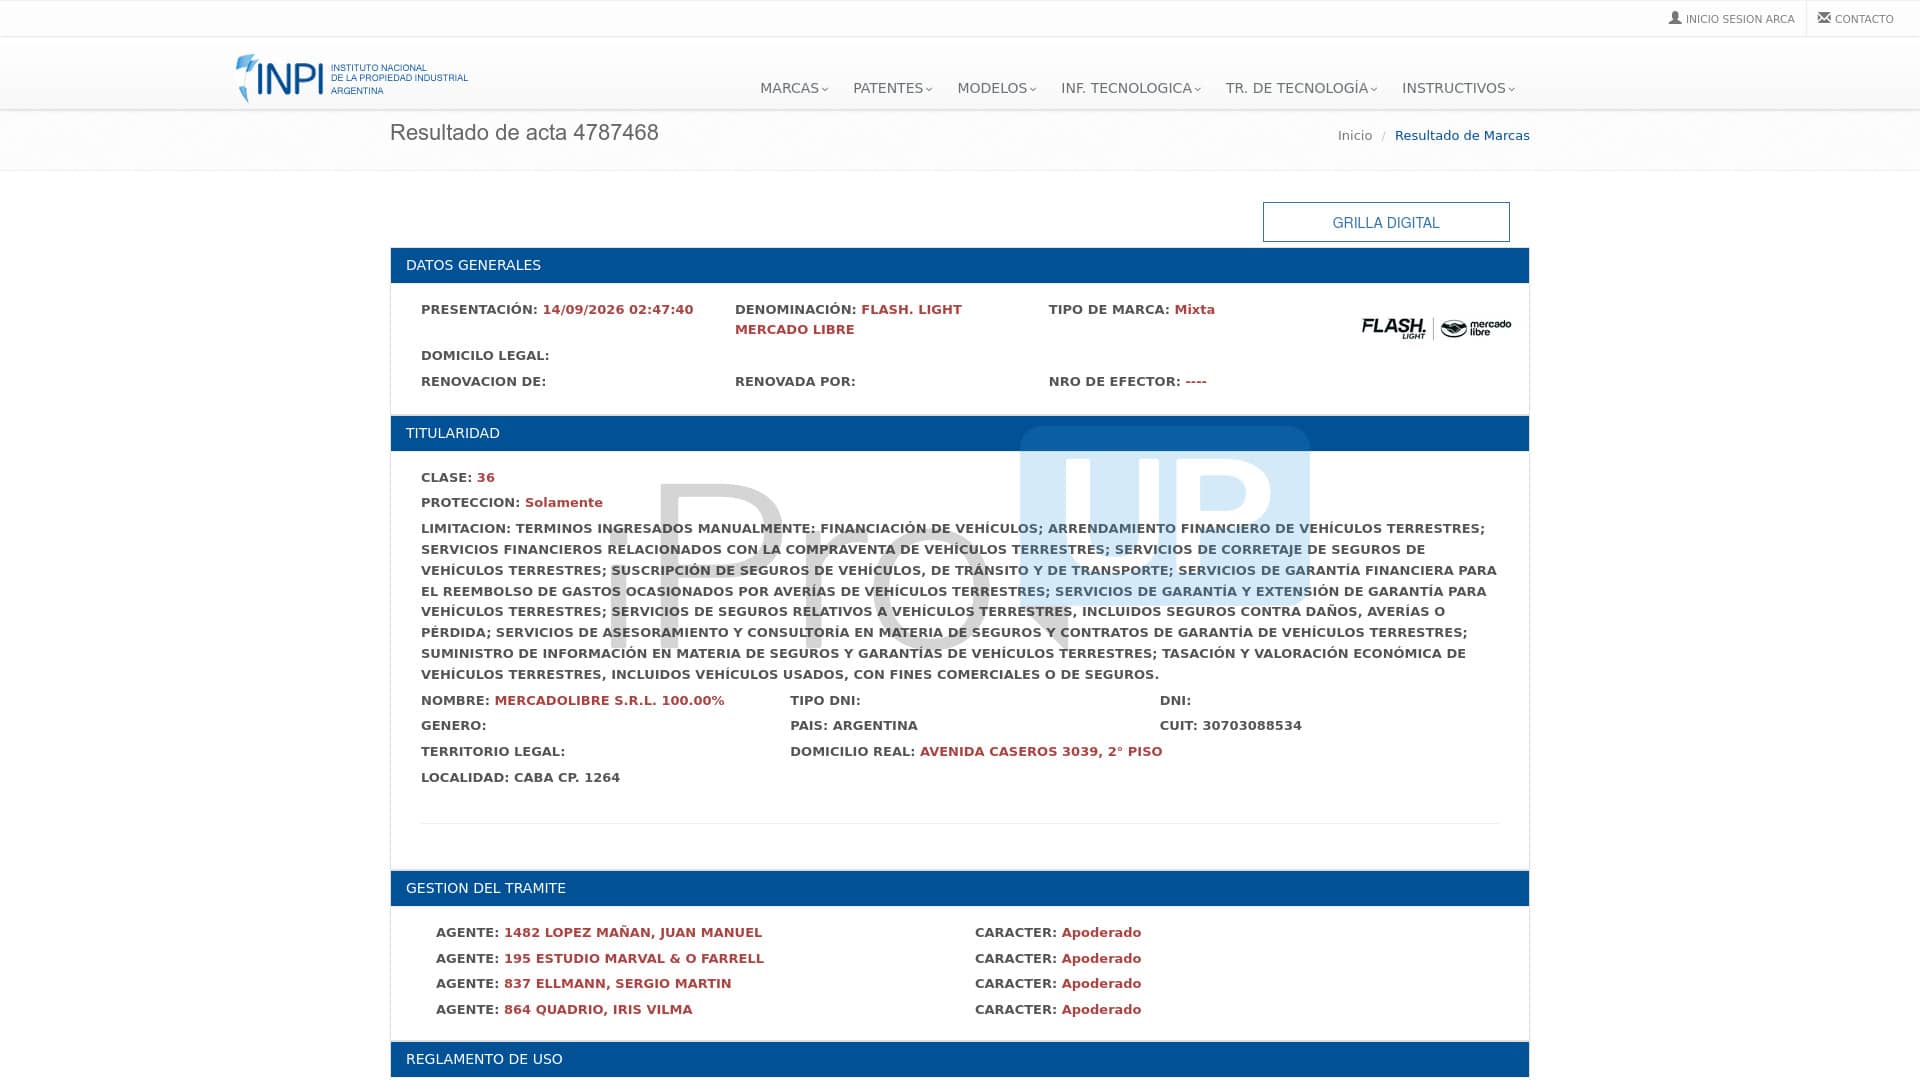Click the GESTION DEL TRAMITE section header
Image resolution: width=1920 pixels, height=1080 pixels.
960,888
